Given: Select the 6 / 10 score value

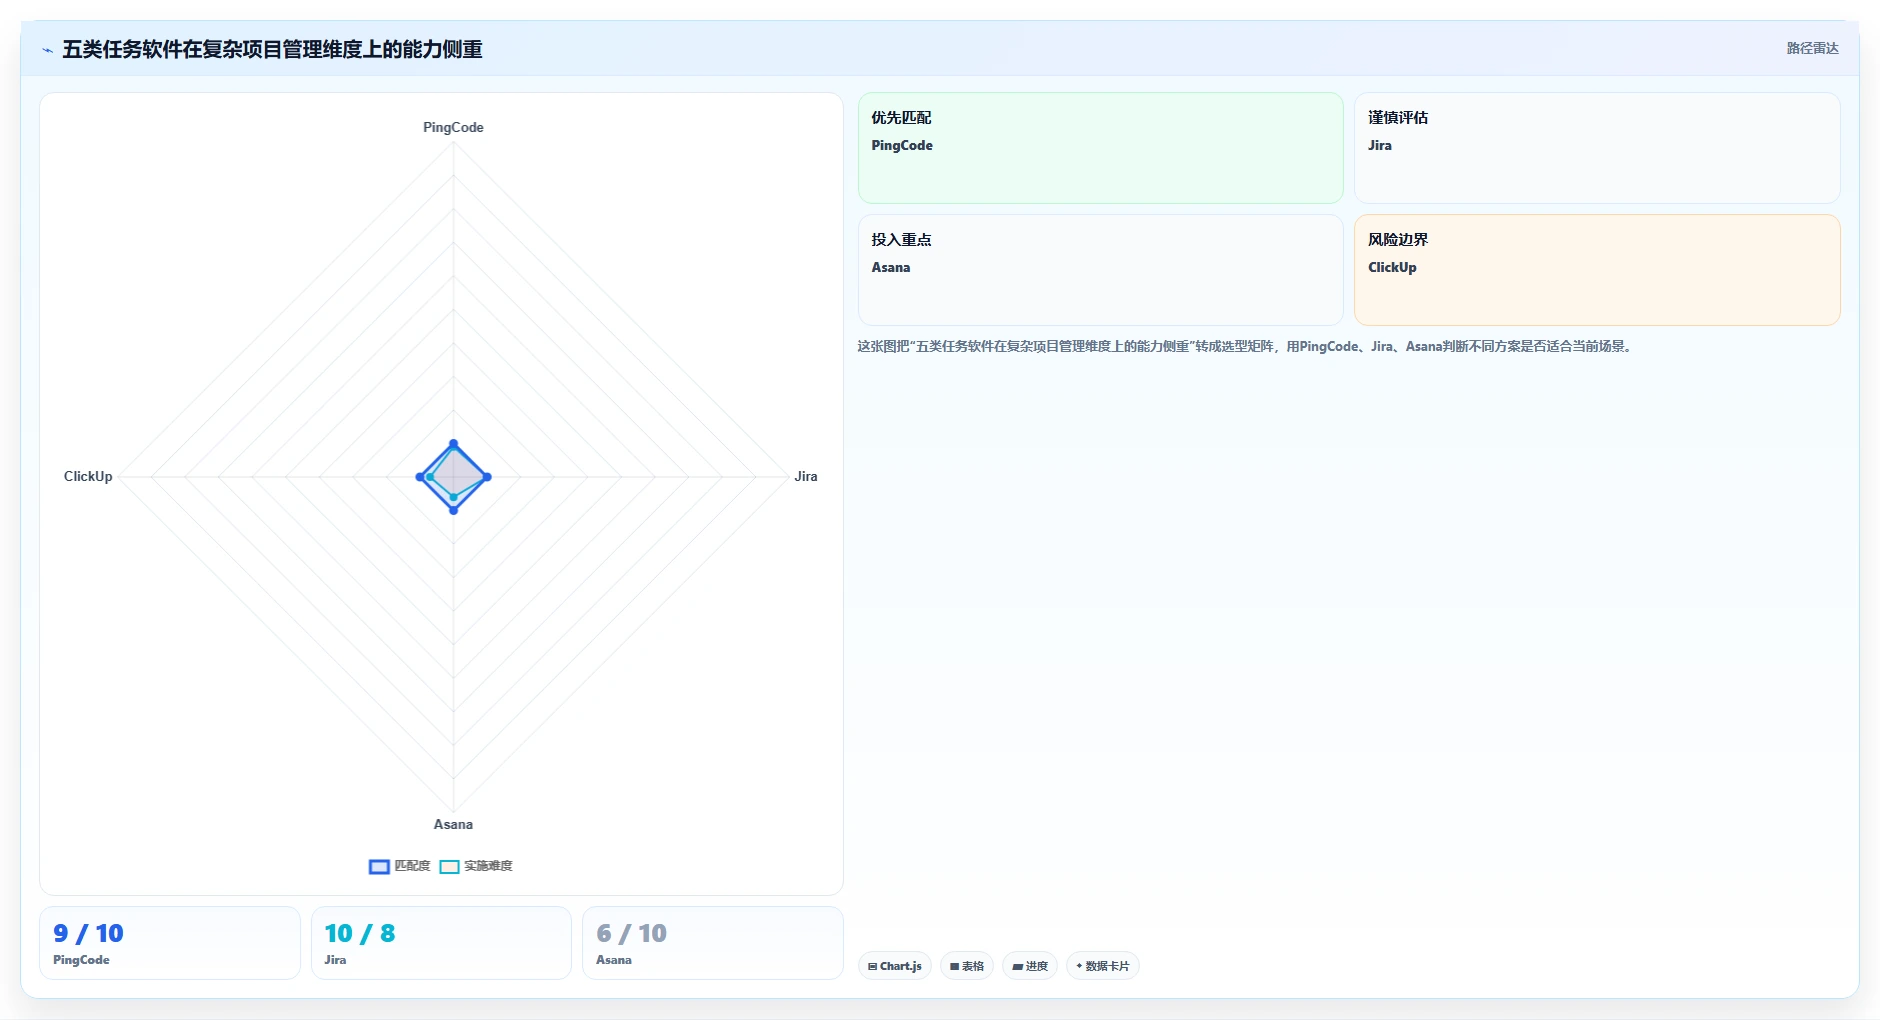Looking at the screenshot, I should pos(631,934).
